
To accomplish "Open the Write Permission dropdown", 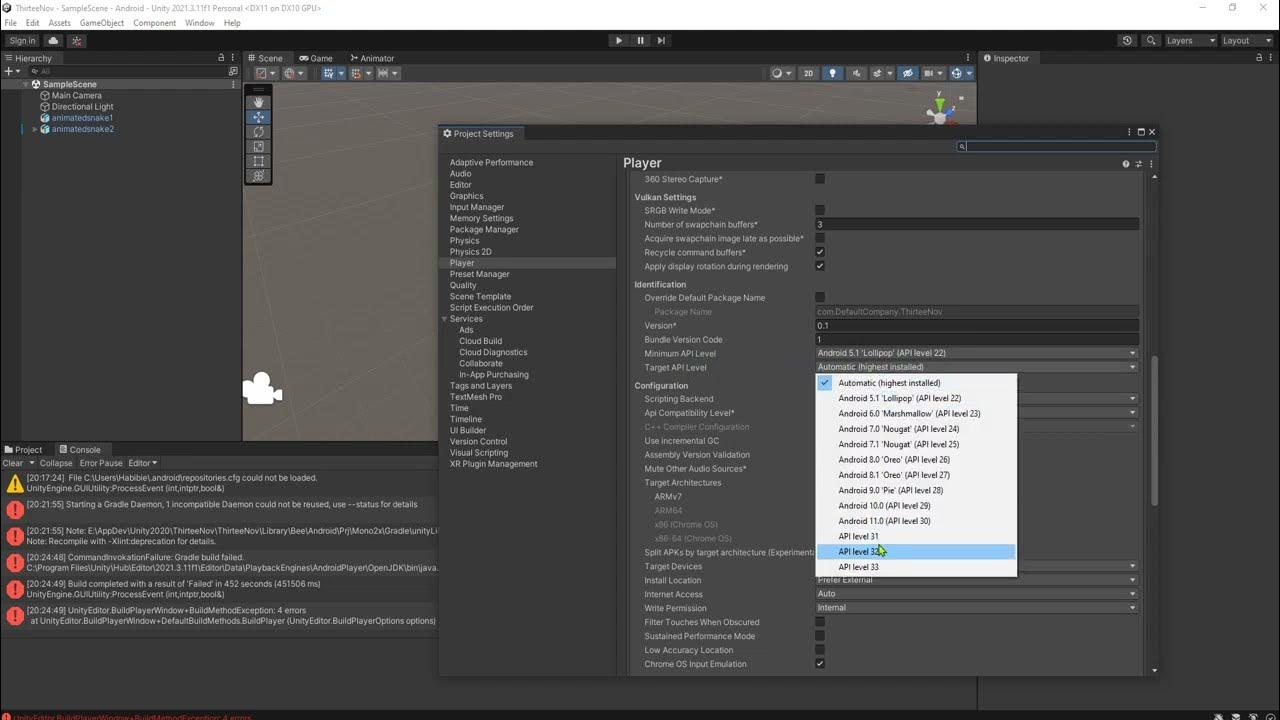I will pyautogui.click(x=977, y=608).
